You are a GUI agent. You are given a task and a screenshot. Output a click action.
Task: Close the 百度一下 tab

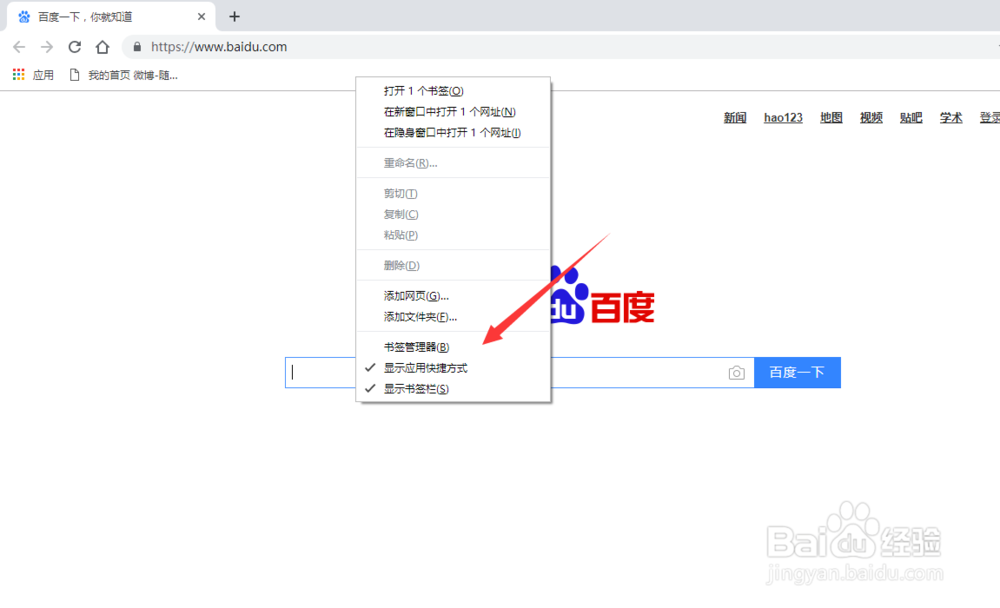point(202,17)
